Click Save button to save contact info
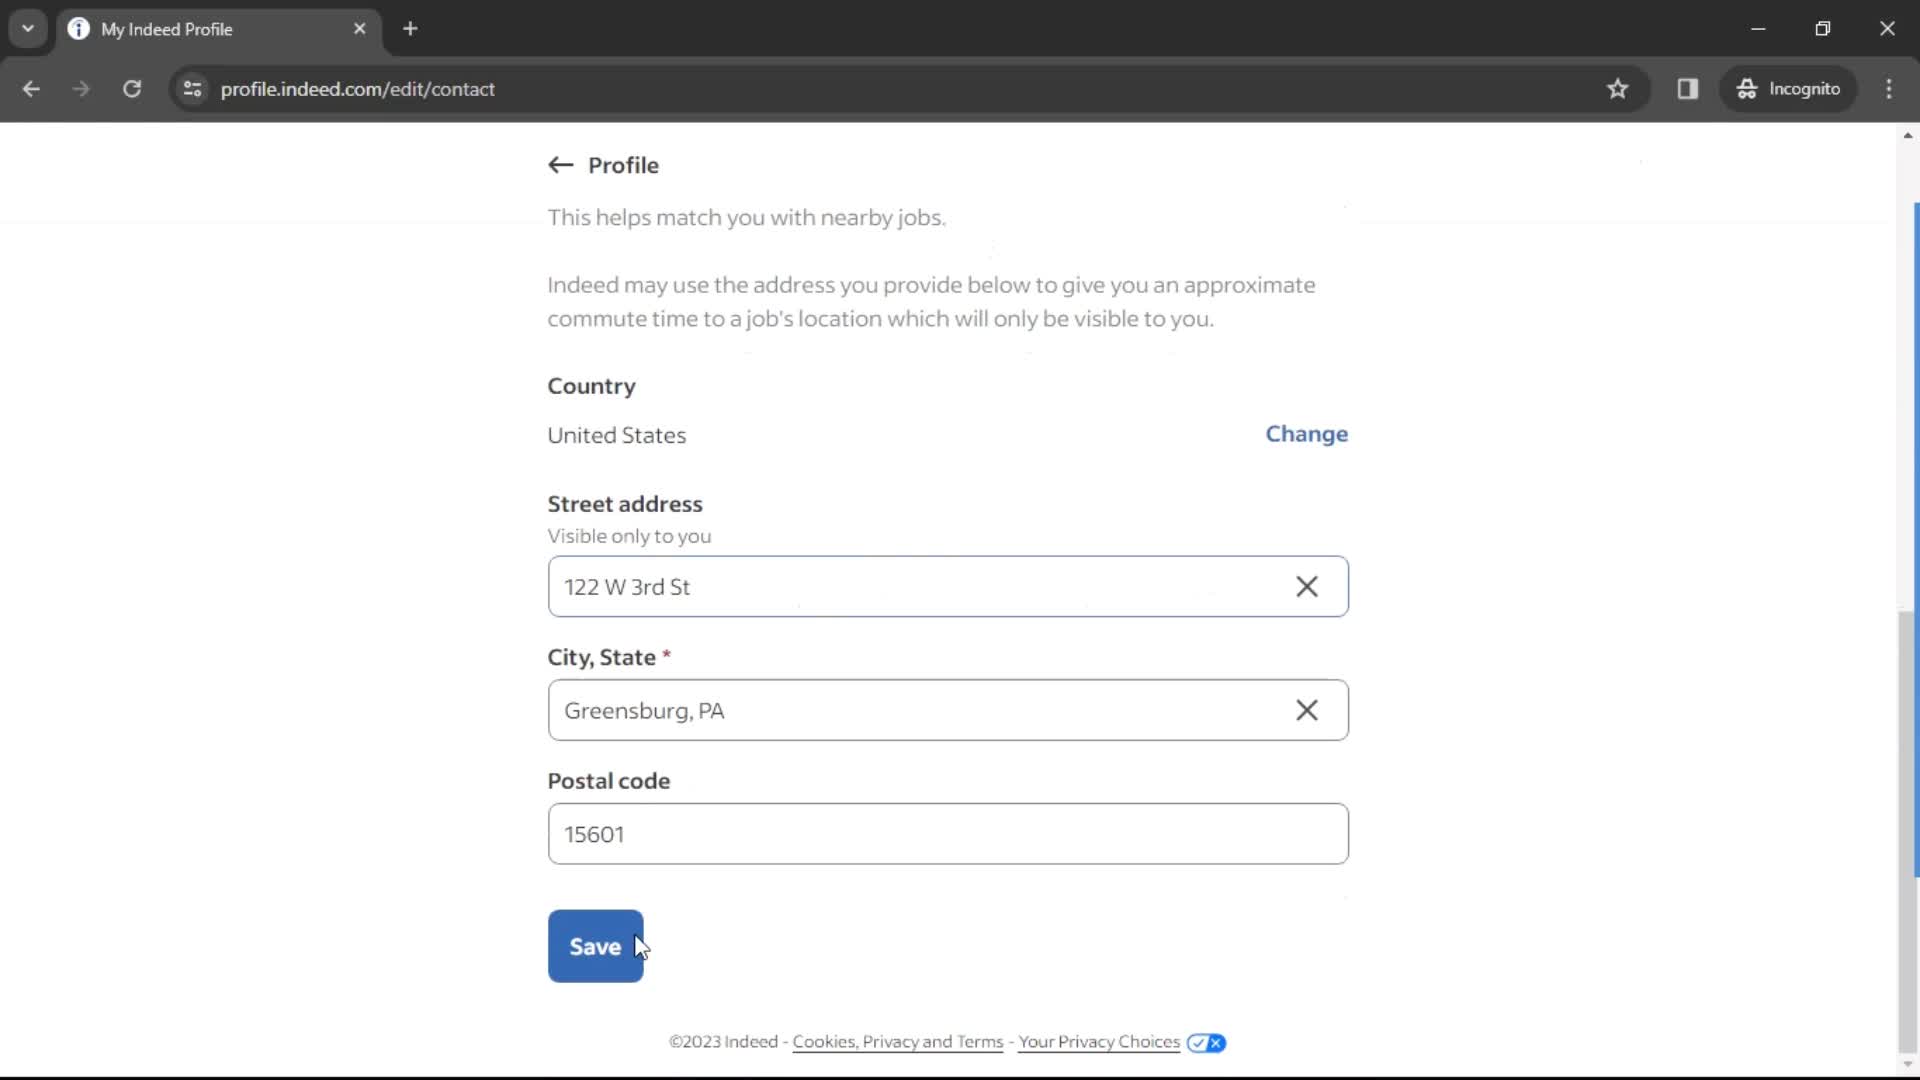1920x1080 pixels. (x=595, y=945)
